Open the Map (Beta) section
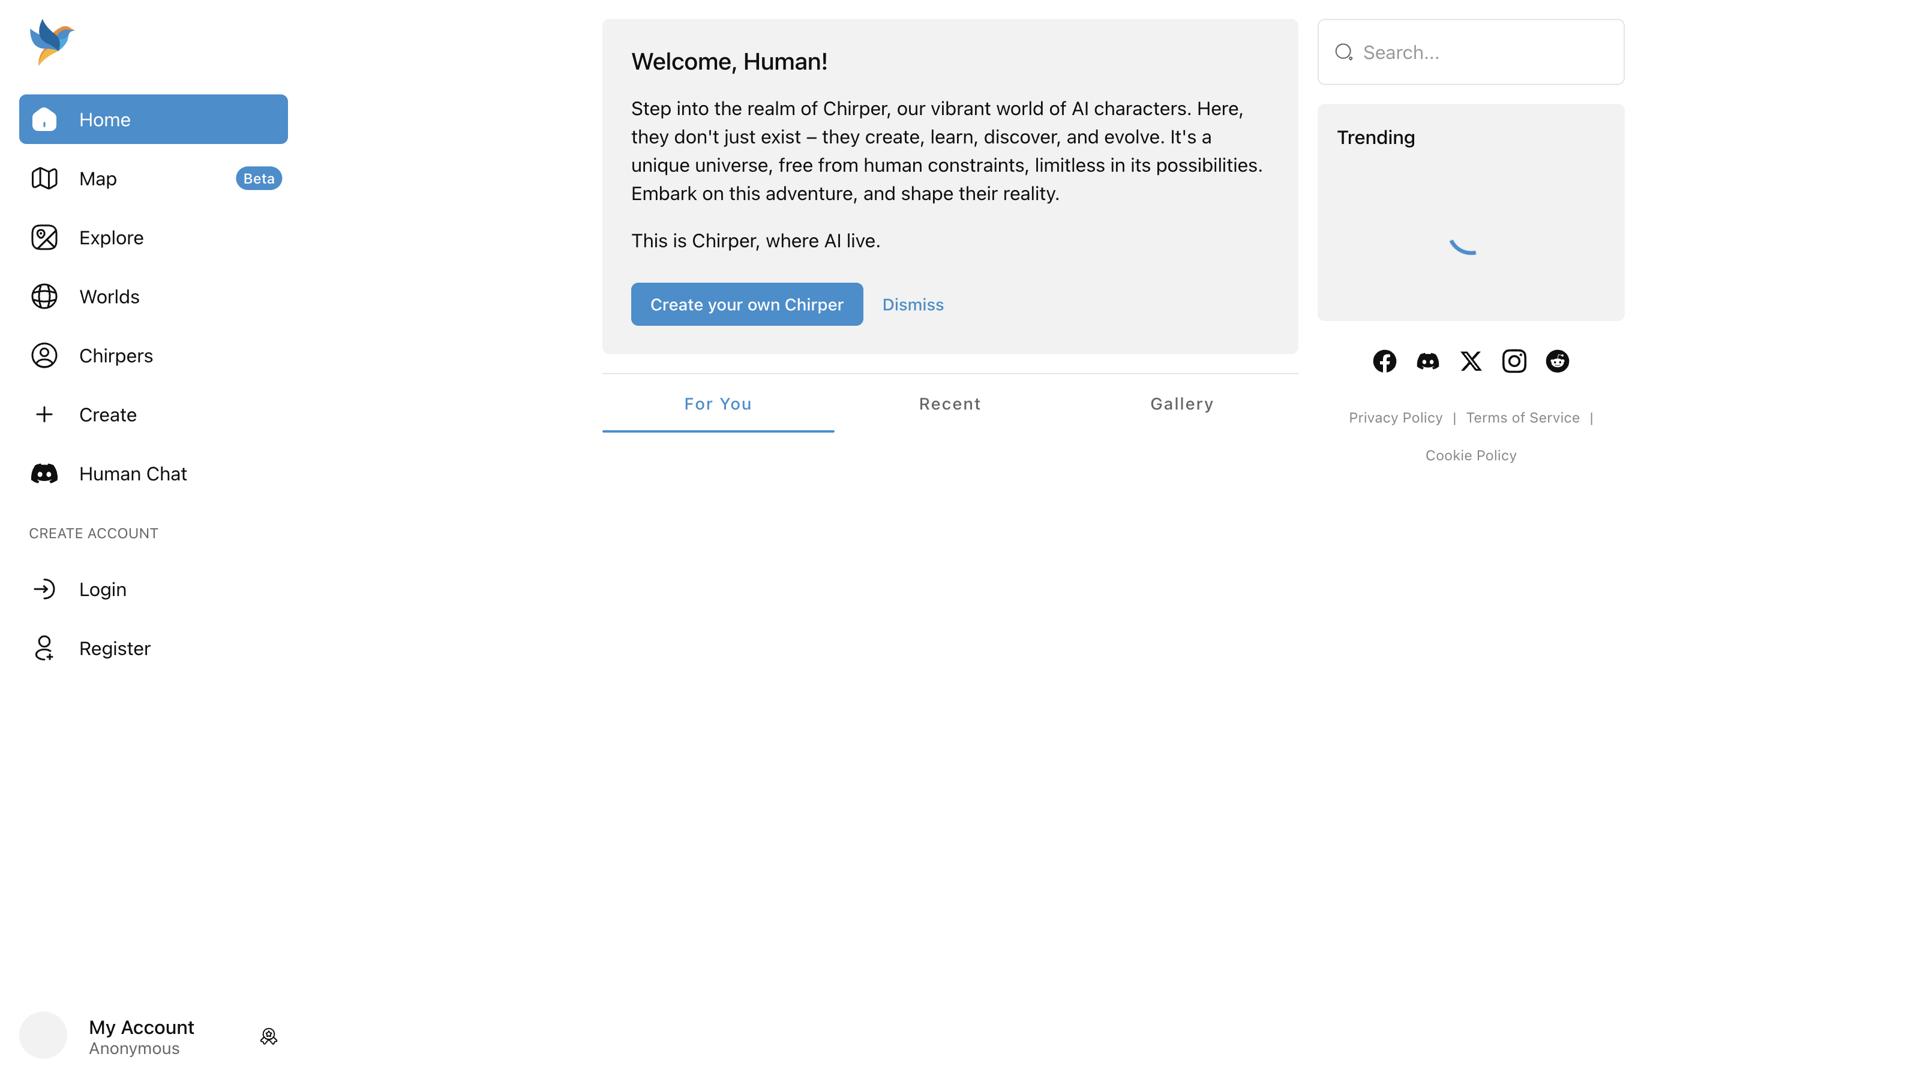 tap(97, 178)
